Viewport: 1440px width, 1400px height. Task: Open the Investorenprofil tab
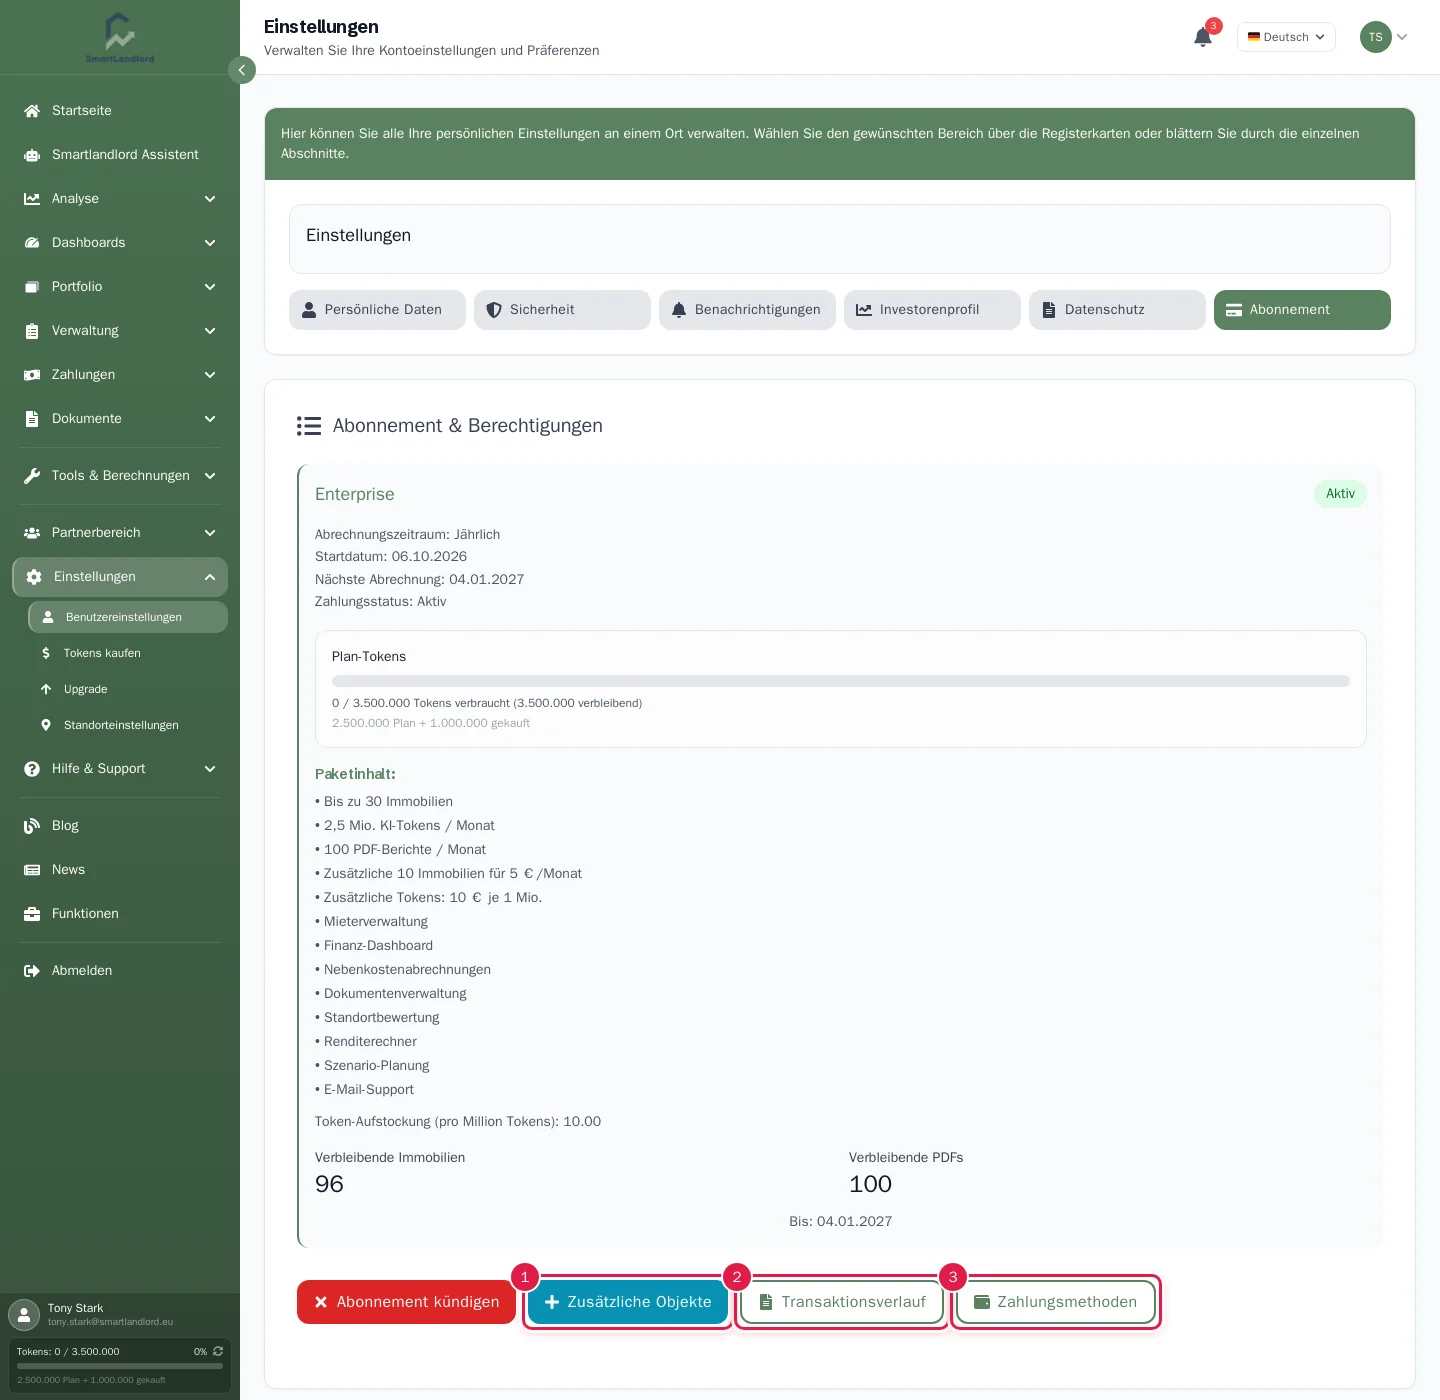[x=932, y=310]
